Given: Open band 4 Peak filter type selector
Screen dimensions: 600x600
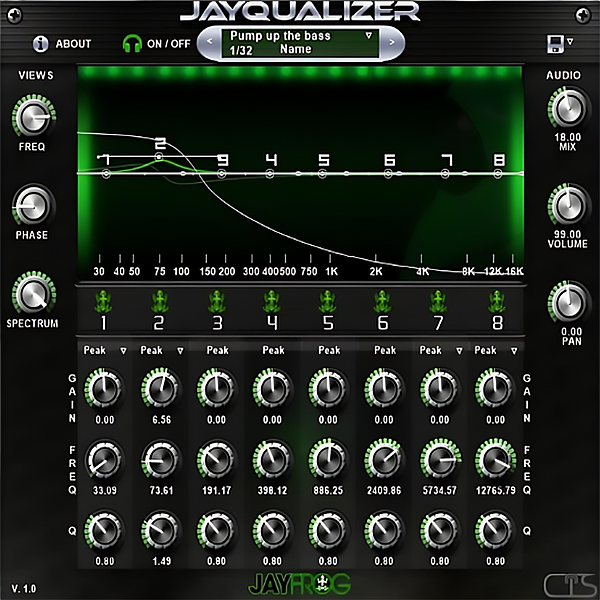Looking at the screenshot, I should 273,351.
